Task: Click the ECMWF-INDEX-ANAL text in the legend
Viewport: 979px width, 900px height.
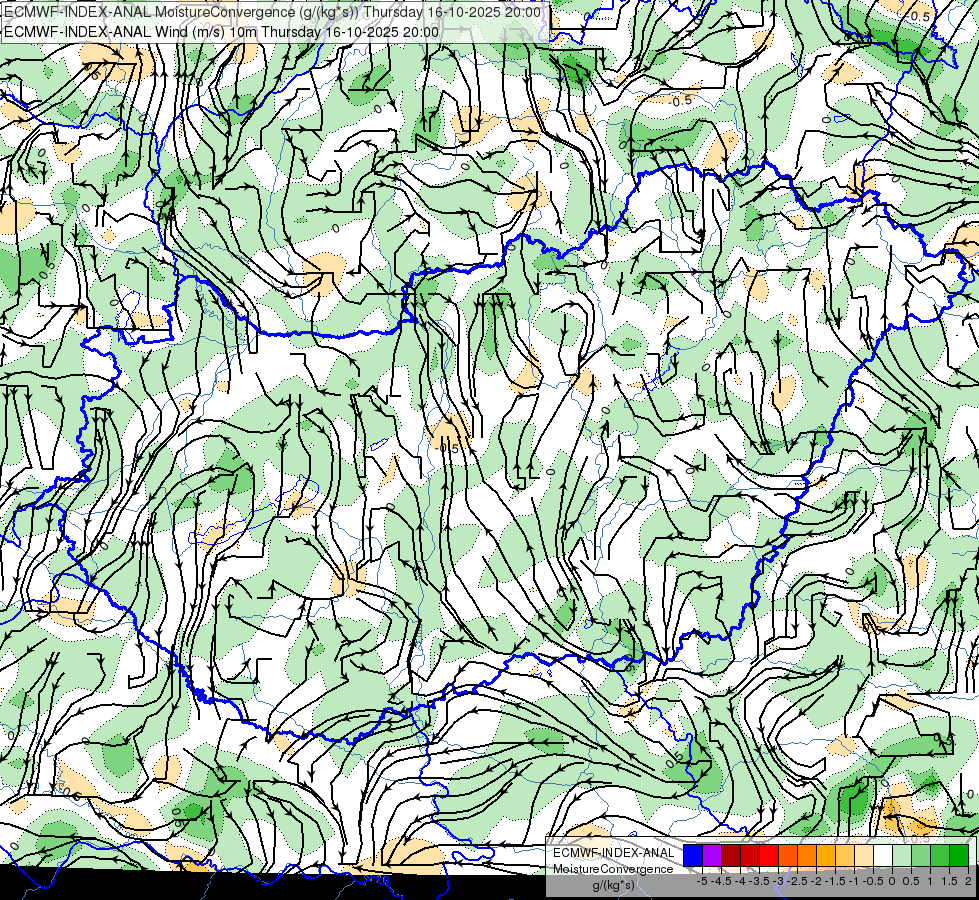Action: 613,853
